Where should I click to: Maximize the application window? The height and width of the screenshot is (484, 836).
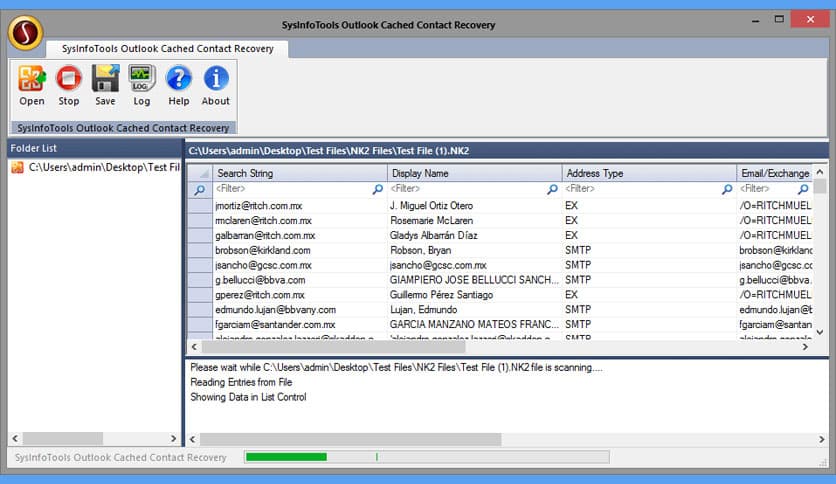pos(779,19)
